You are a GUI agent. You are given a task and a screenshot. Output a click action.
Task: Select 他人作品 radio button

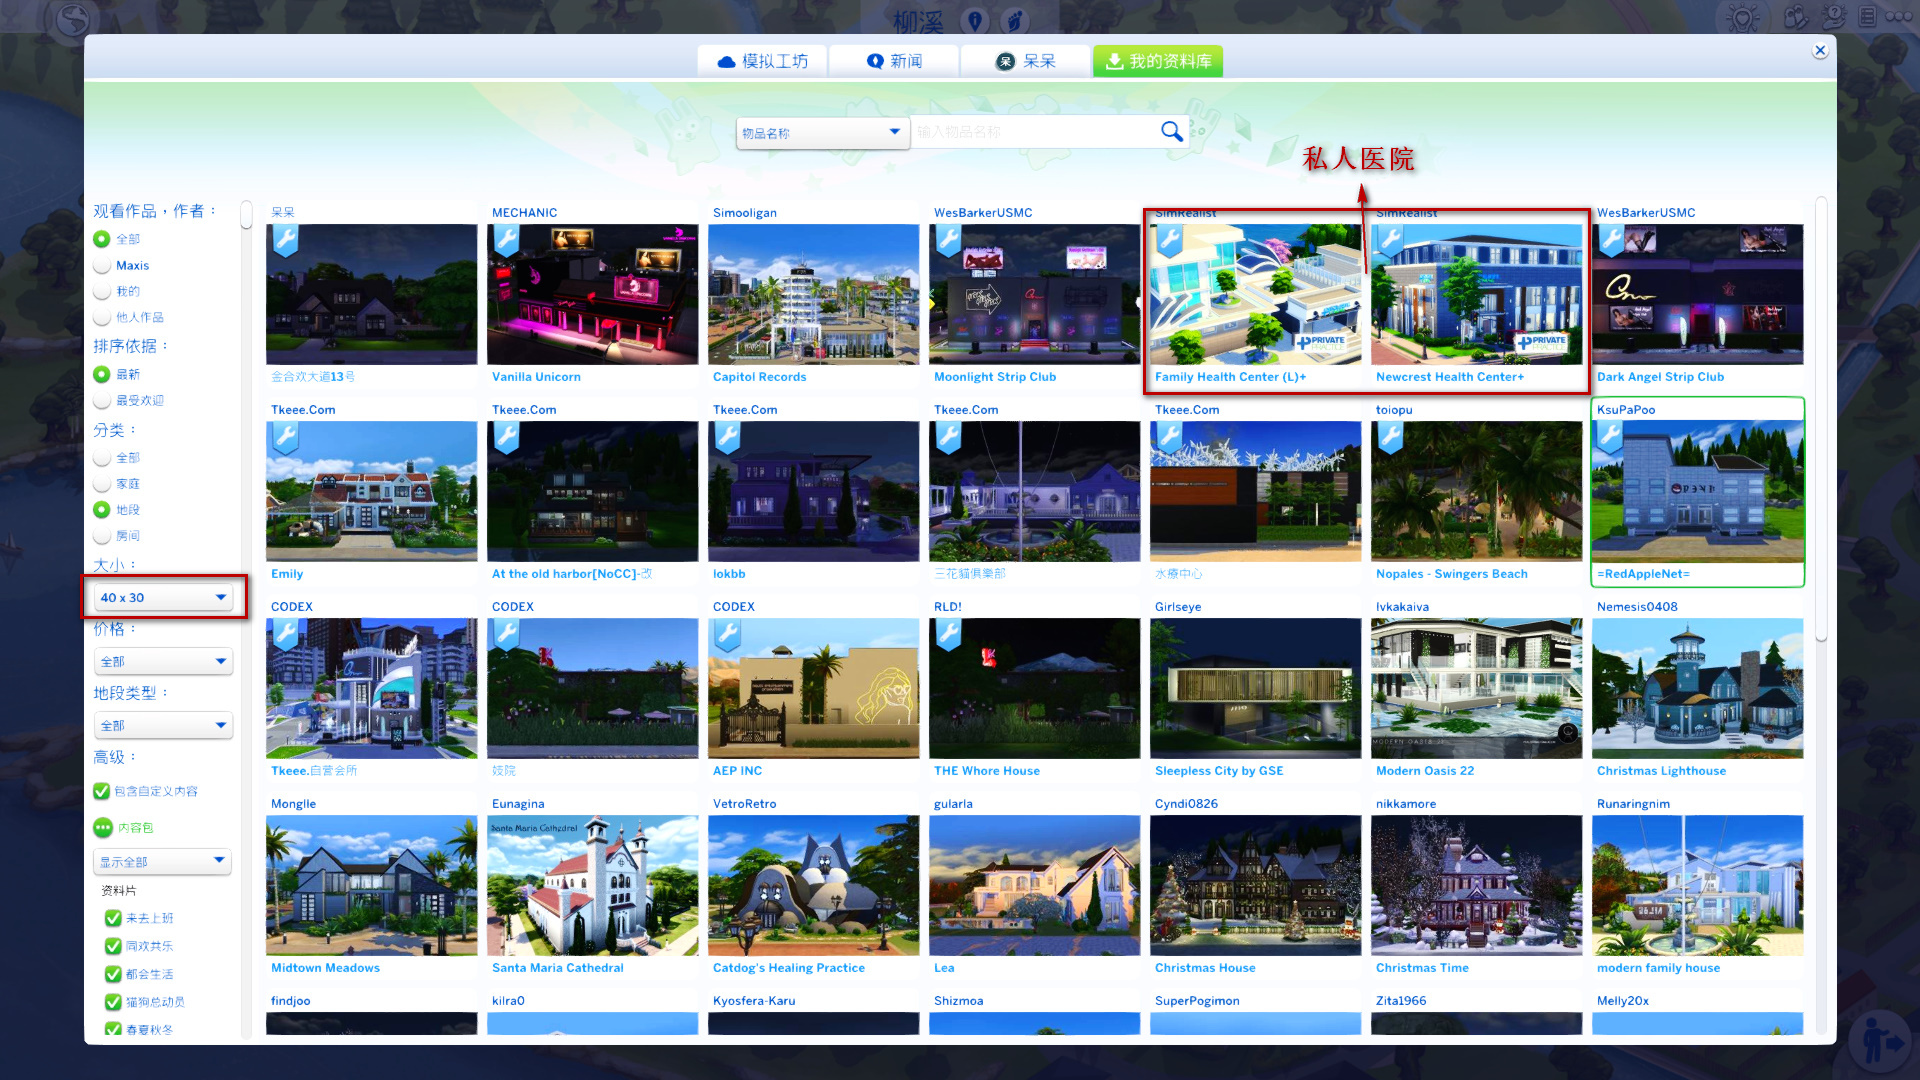(101, 317)
